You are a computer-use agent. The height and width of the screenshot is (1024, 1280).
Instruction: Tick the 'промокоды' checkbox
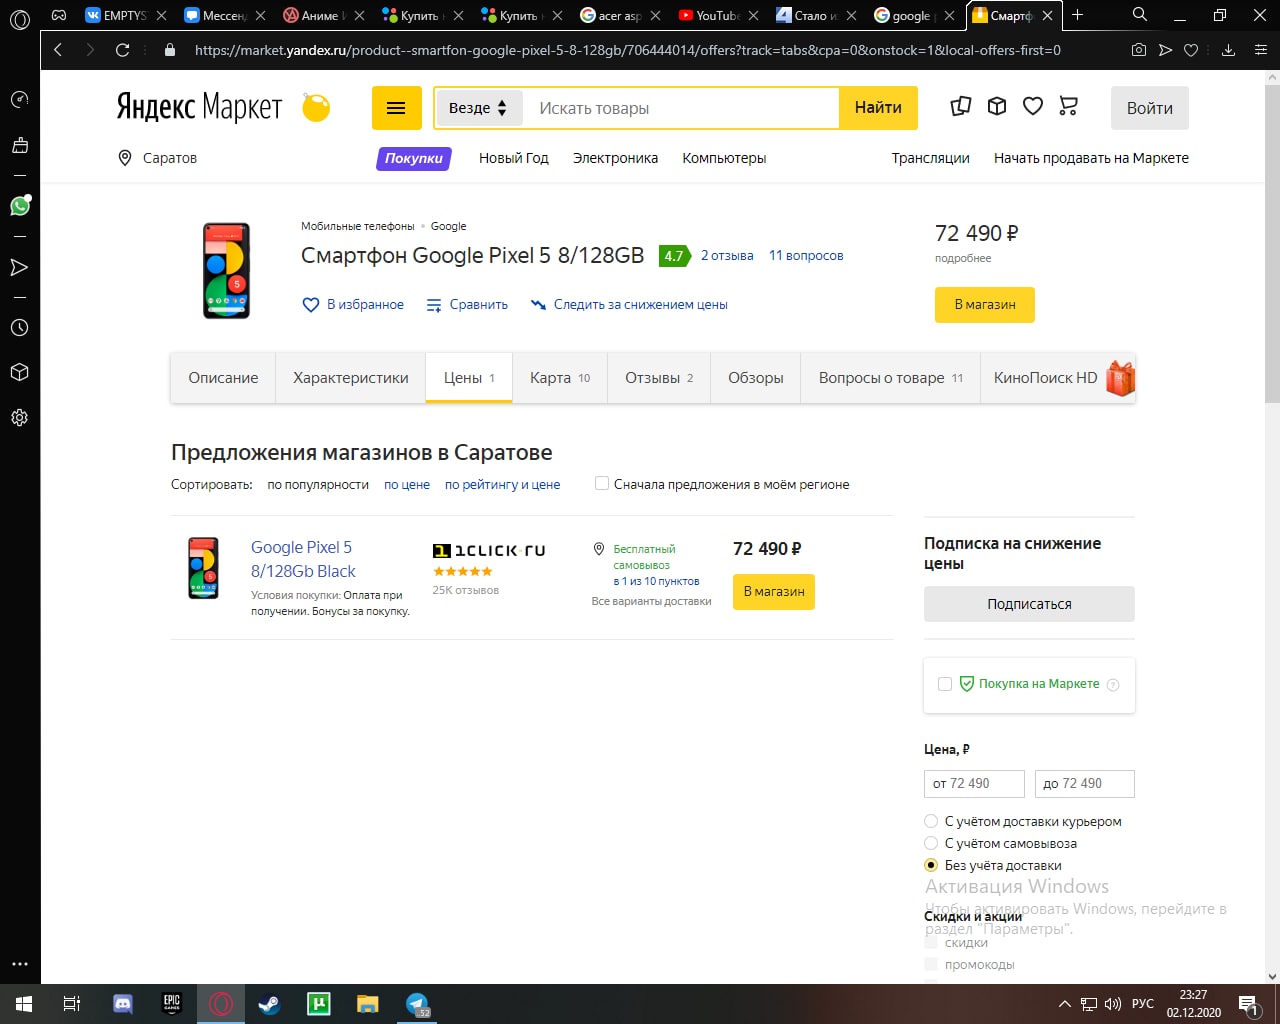[x=931, y=964]
